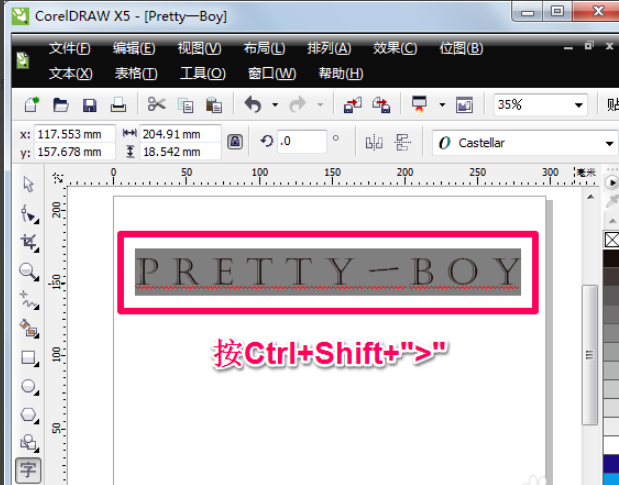Click the vertical scrollbar thumb
Viewport: 619px width, 485px height.
[590, 355]
